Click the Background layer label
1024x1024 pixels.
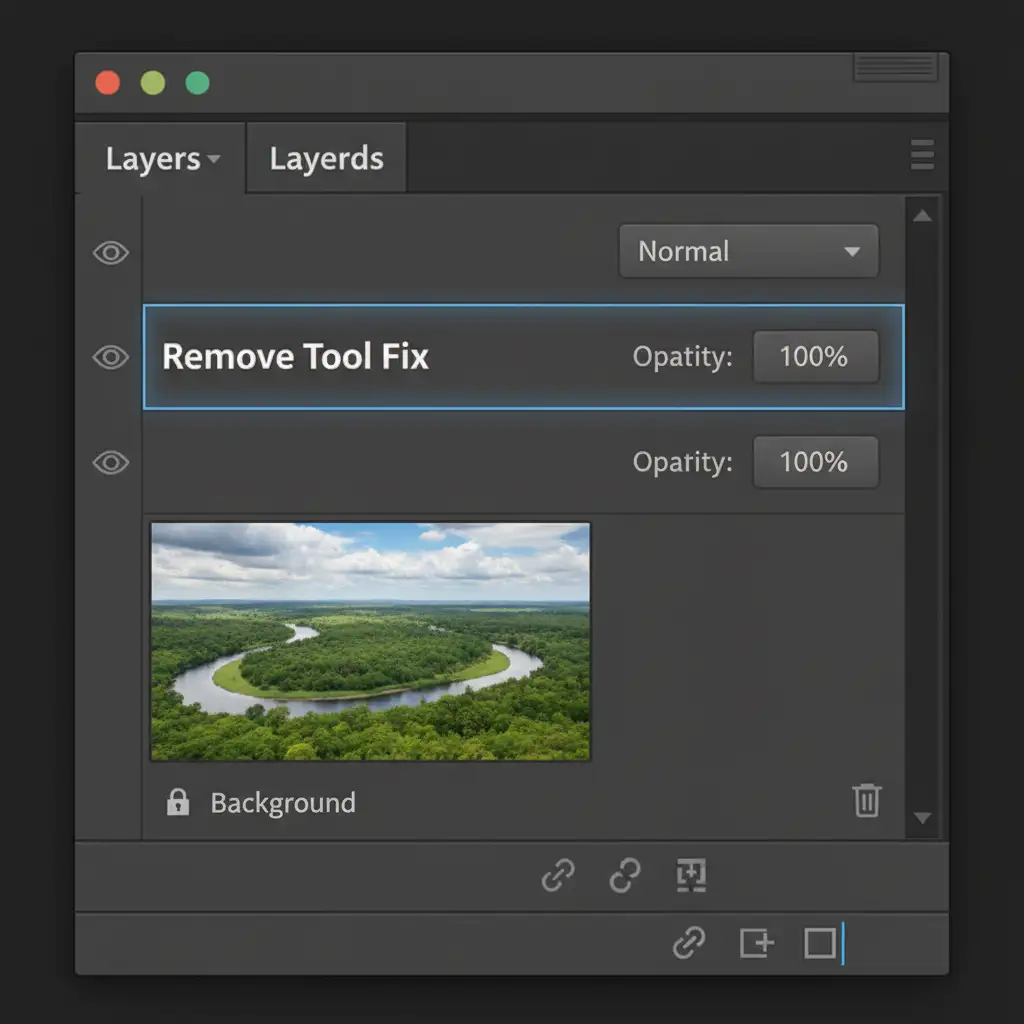pos(283,803)
